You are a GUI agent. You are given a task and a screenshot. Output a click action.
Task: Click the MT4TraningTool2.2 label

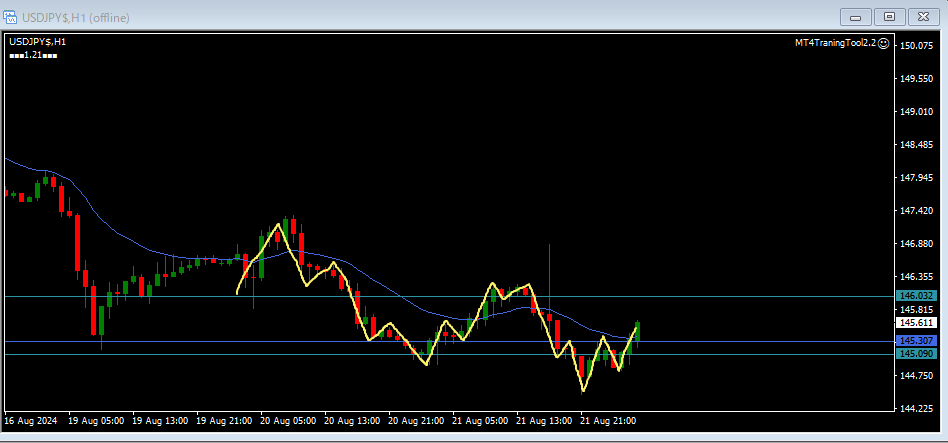(x=834, y=44)
